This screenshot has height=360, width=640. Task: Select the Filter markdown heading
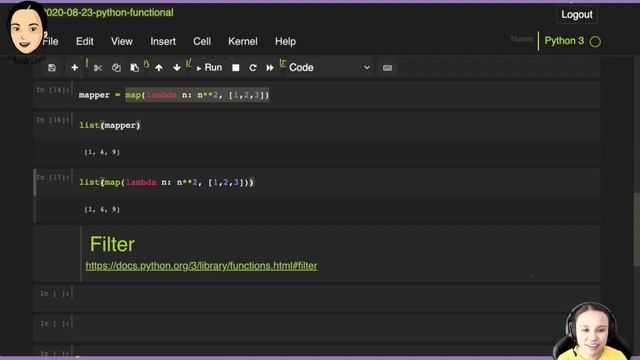[x=112, y=244]
